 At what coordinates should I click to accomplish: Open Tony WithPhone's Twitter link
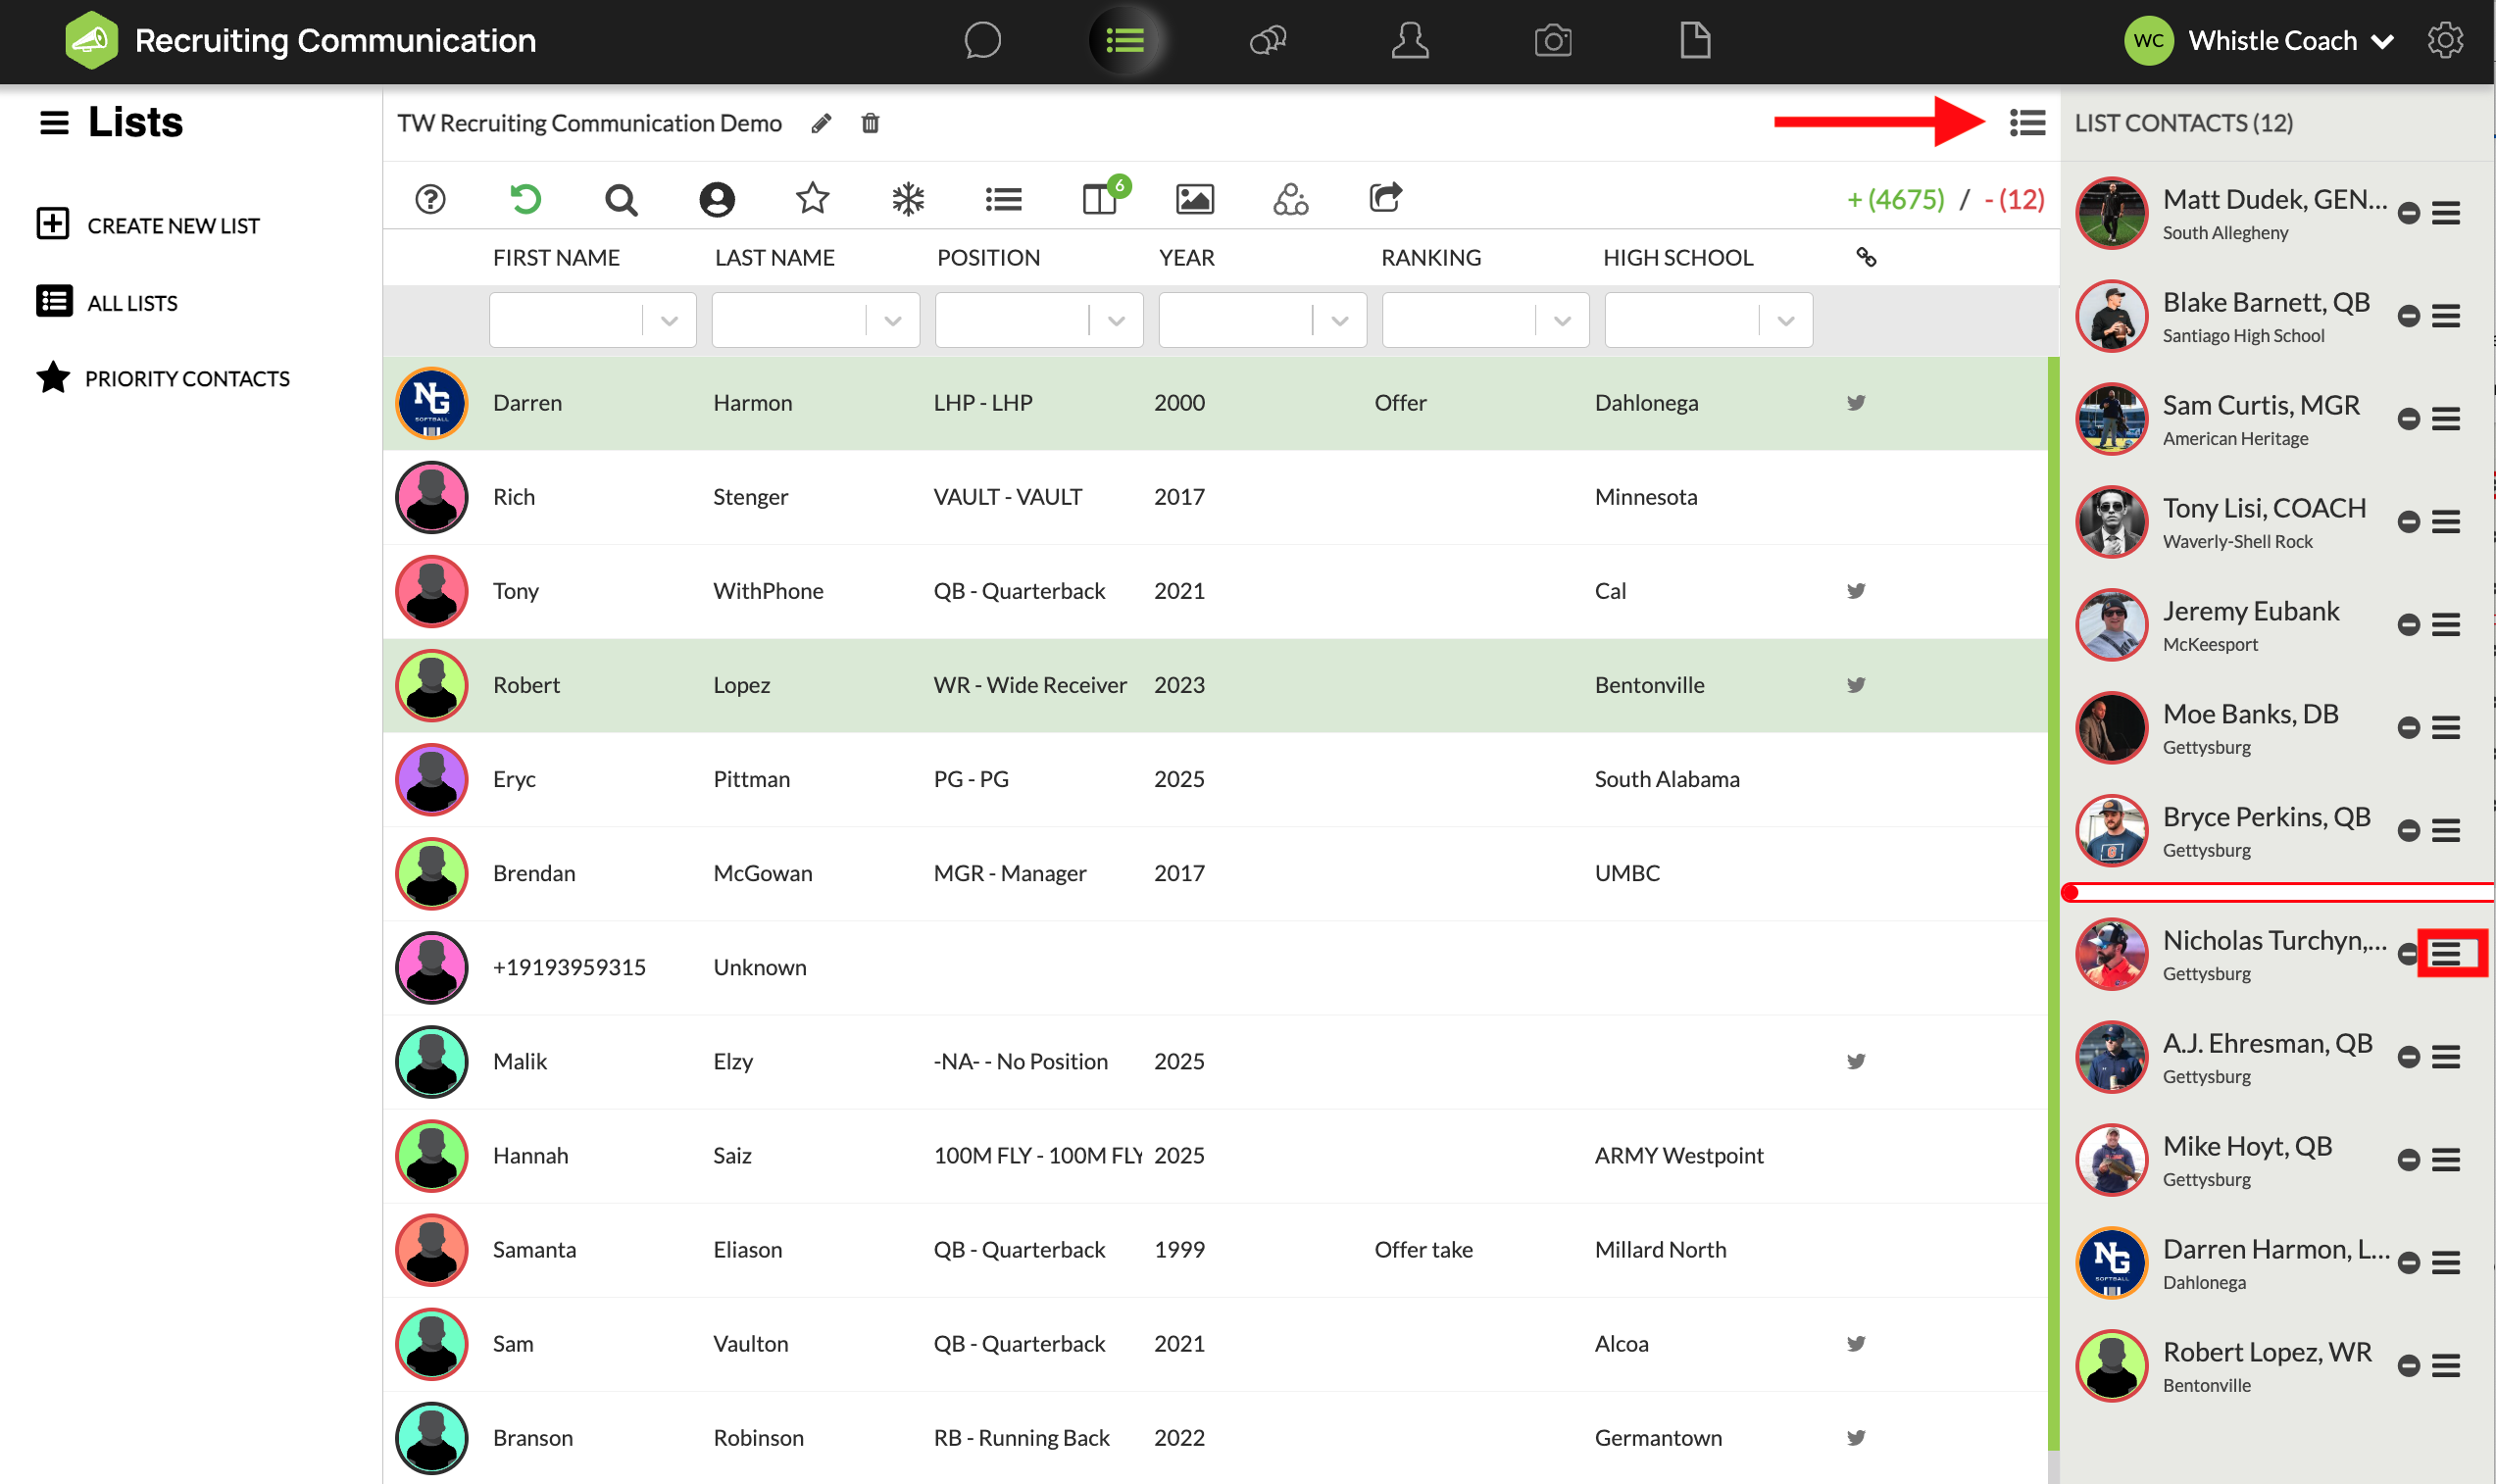pos(1856,591)
